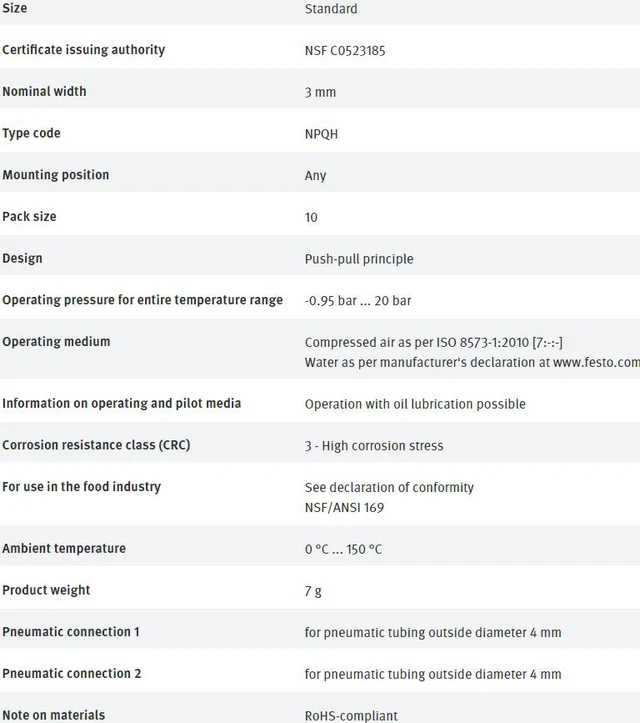Click the NSF/ANSI 169 entry
This screenshot has width=640, height=723.
[x=344, y=508]
